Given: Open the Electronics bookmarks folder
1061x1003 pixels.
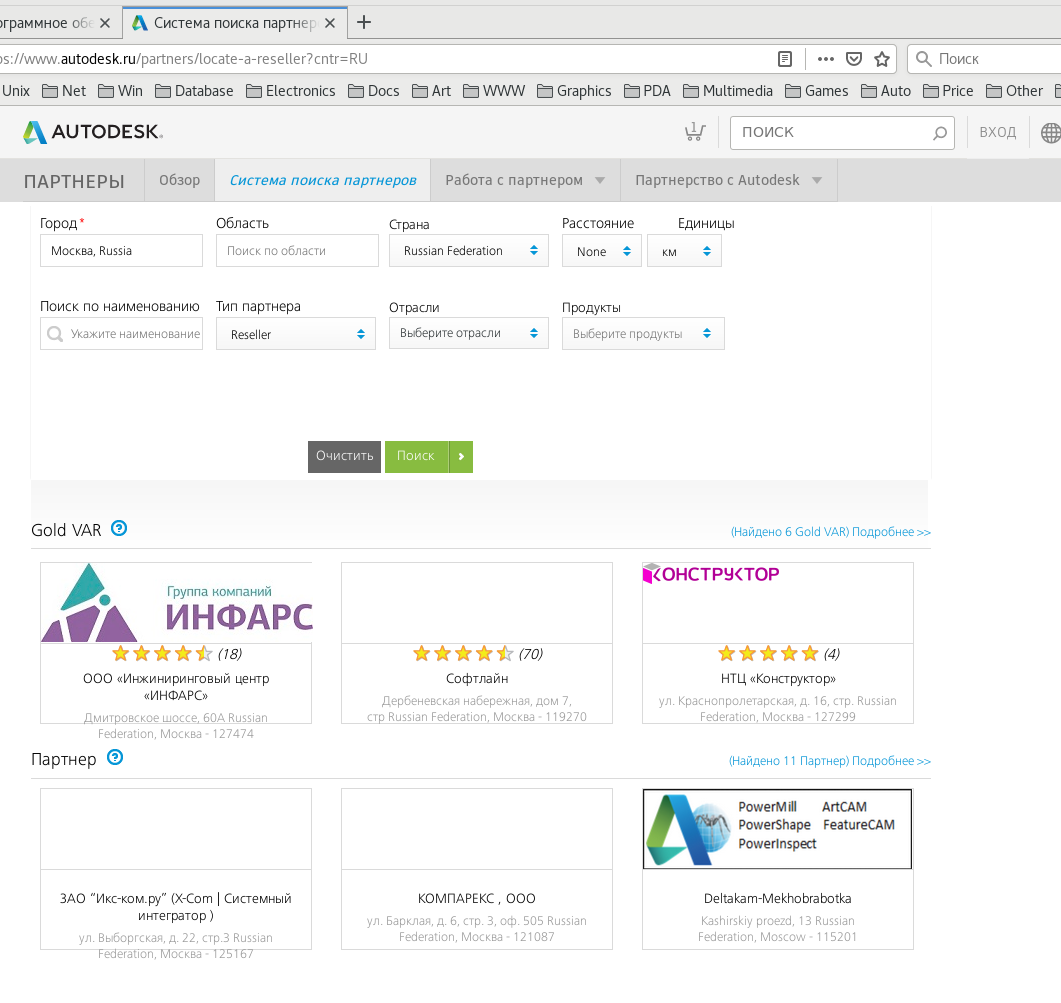Looking at the screenshot, I should pyautogui.click(x=291, y=91).
